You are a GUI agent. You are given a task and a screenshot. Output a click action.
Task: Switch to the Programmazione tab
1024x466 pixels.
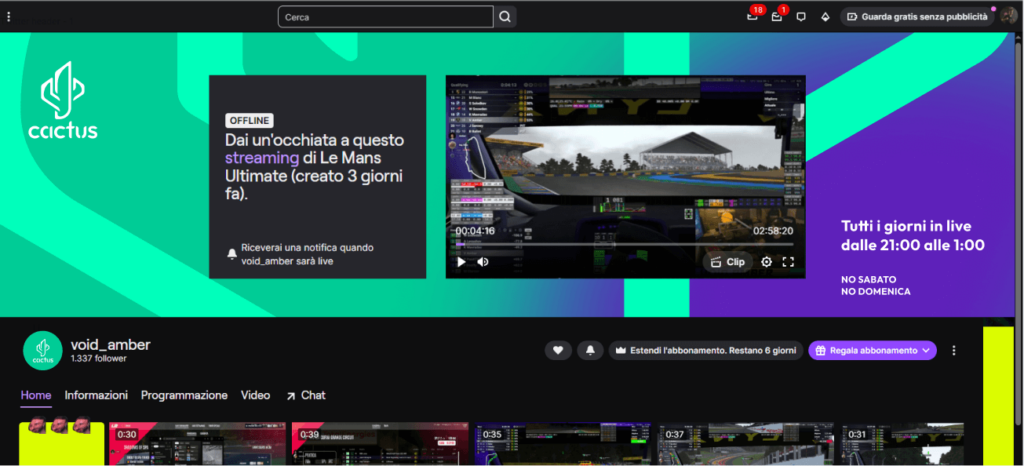pos(184,396)
